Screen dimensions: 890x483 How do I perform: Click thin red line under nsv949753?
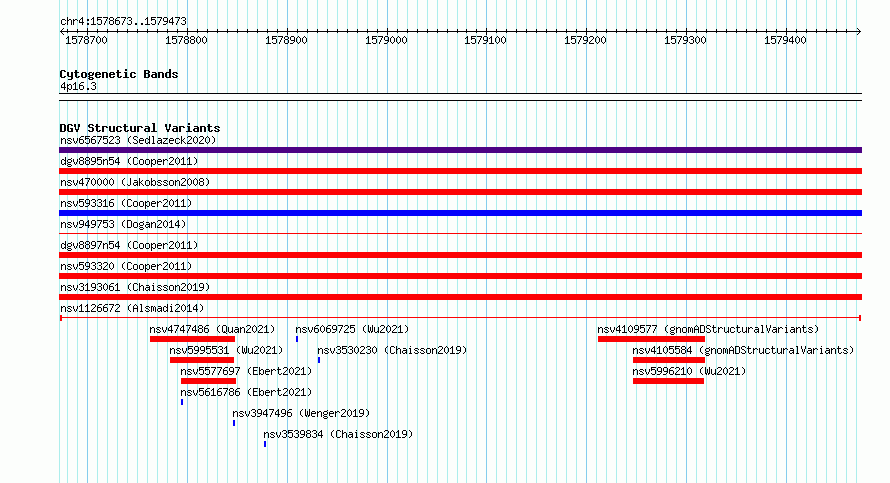click(460, 233)
